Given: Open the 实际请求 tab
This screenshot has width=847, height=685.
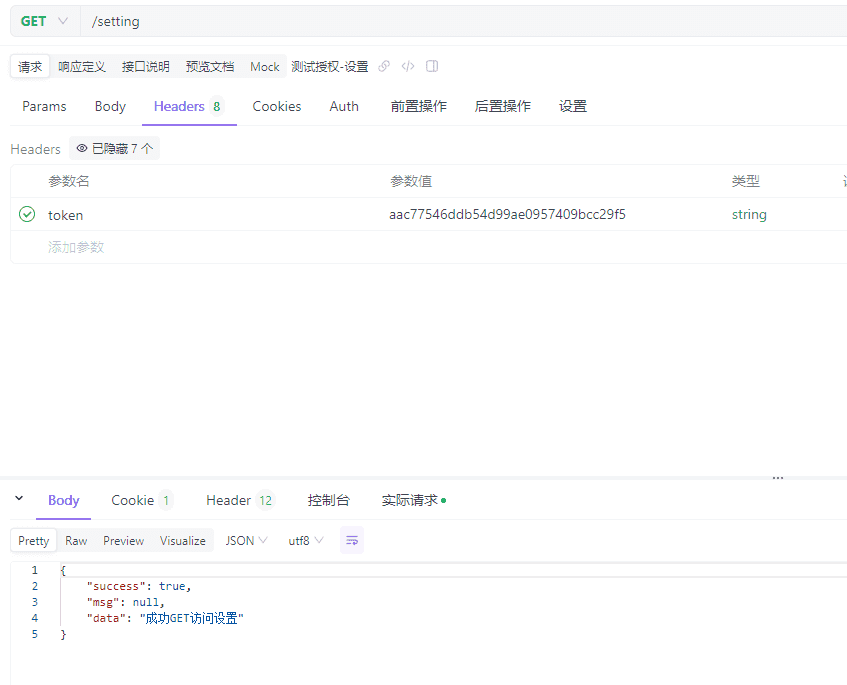Looking at the screenshot, I should click(414, 500).
